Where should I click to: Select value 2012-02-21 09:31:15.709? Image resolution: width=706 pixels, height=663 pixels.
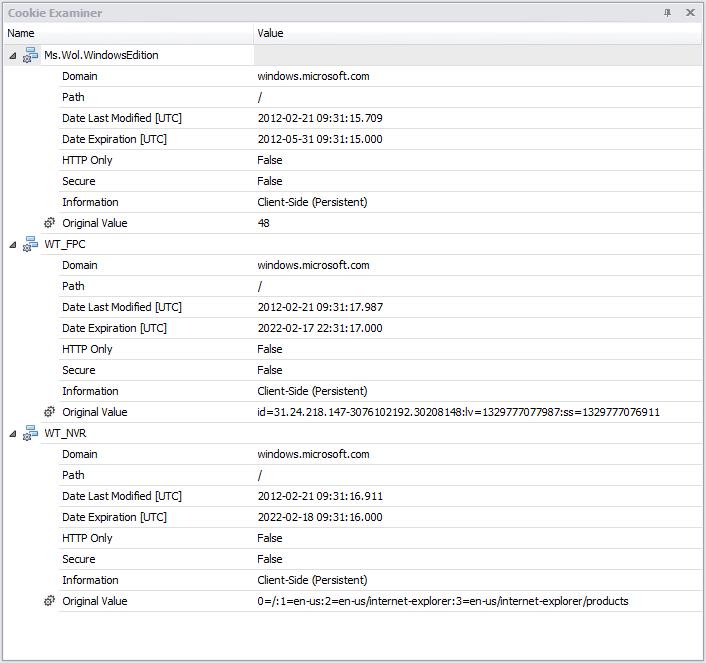(320, 118)
